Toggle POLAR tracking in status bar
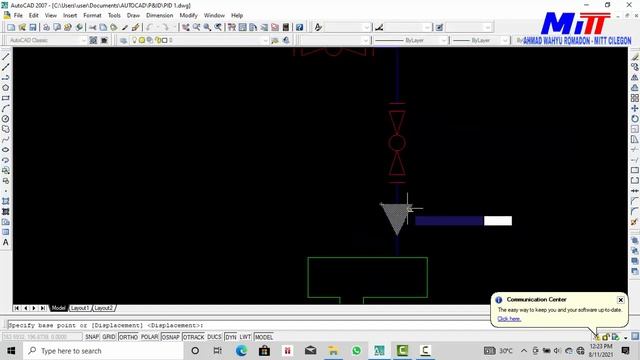The width and height of the screenshot is (640, 360). point(149,337)
